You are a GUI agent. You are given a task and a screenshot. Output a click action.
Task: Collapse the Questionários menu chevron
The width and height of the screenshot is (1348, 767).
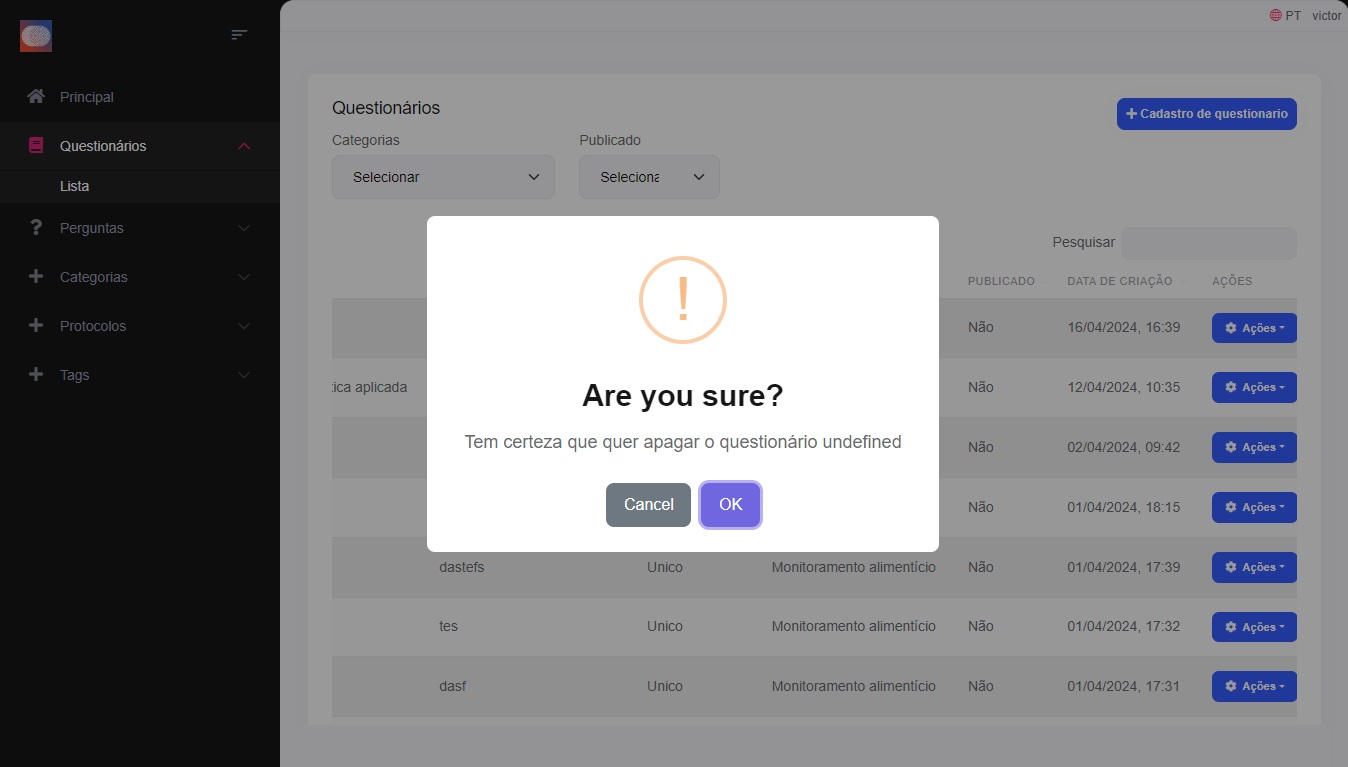pyautogui.click(x=244, y=146)
